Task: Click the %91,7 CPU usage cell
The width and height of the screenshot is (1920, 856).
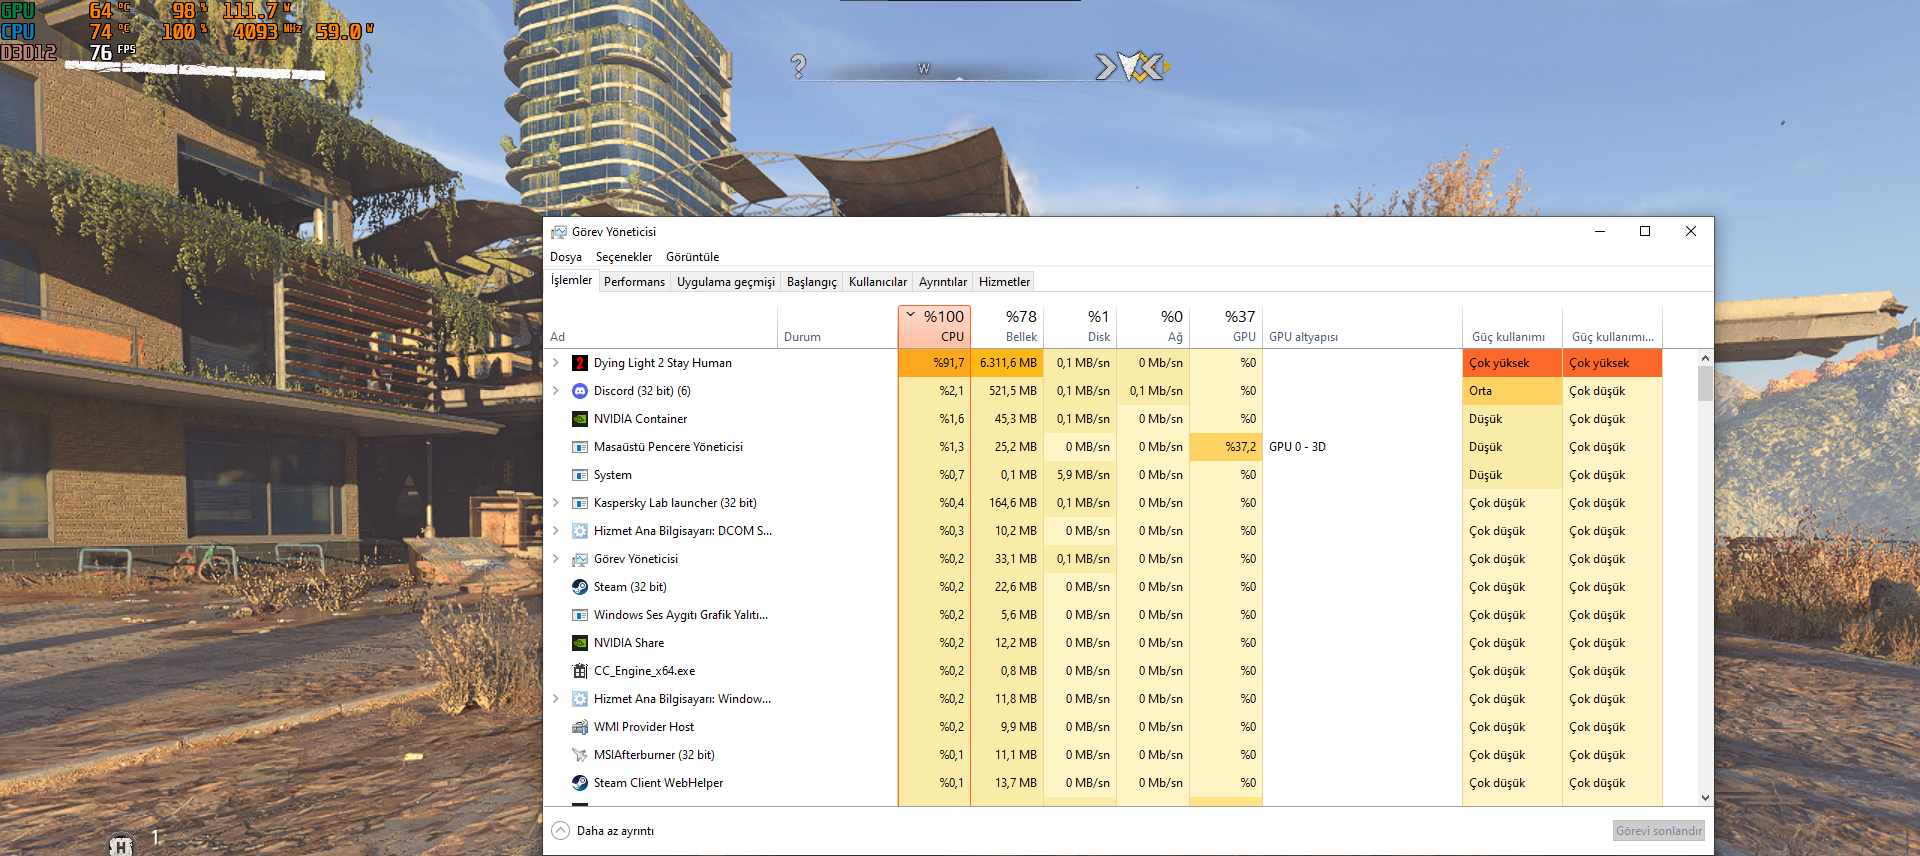Action: click(x=934, y=363)
